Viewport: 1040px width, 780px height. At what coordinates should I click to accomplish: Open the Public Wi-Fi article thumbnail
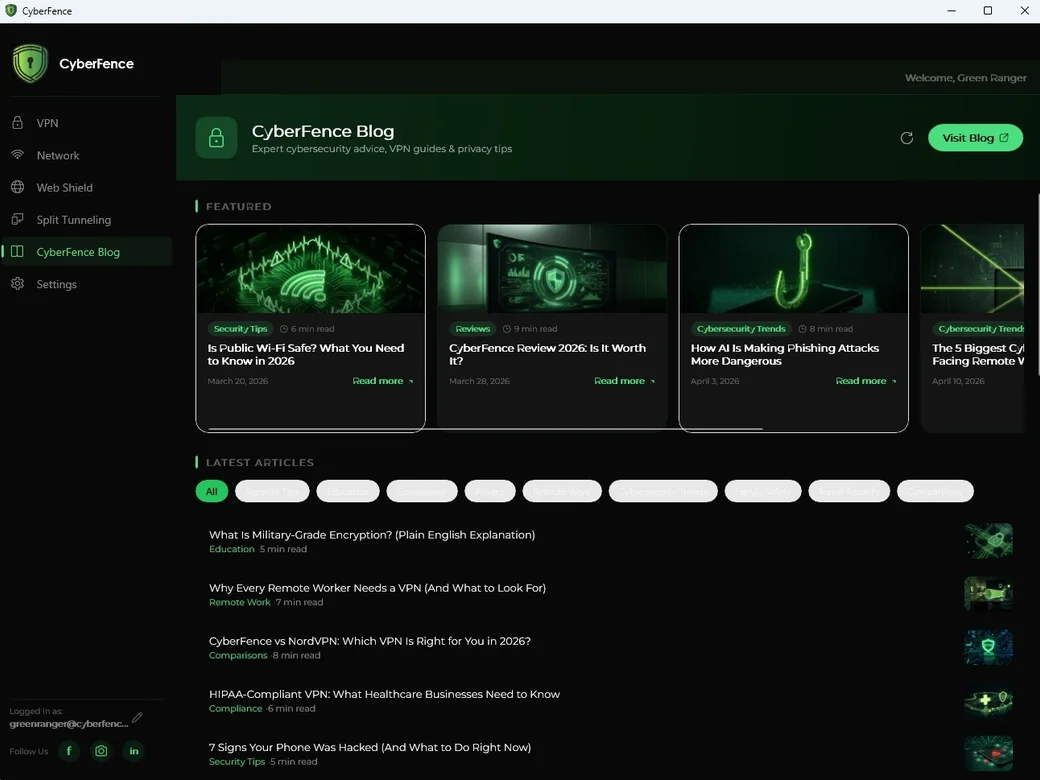point(310,269)
